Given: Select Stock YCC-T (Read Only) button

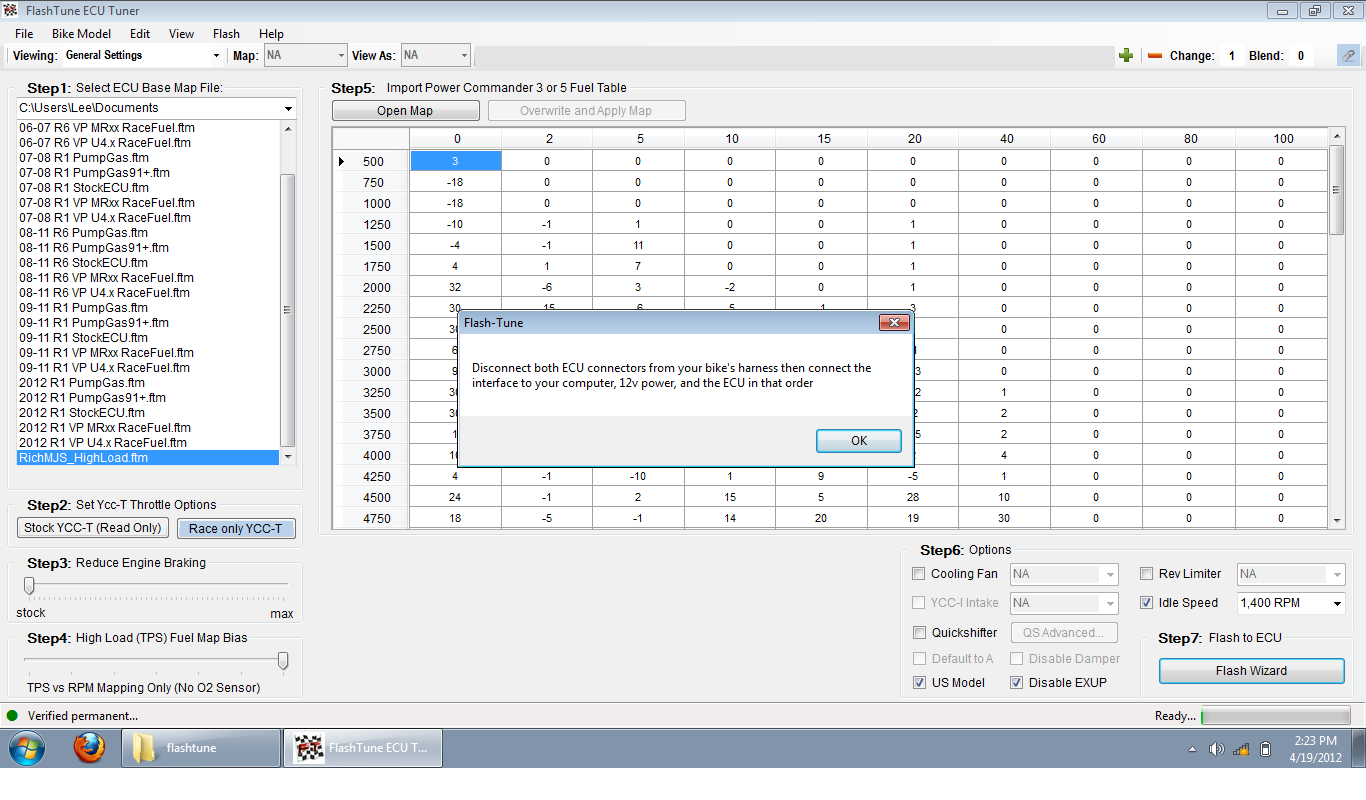Looking at the screenshot, I should click(x=93, y=528).
